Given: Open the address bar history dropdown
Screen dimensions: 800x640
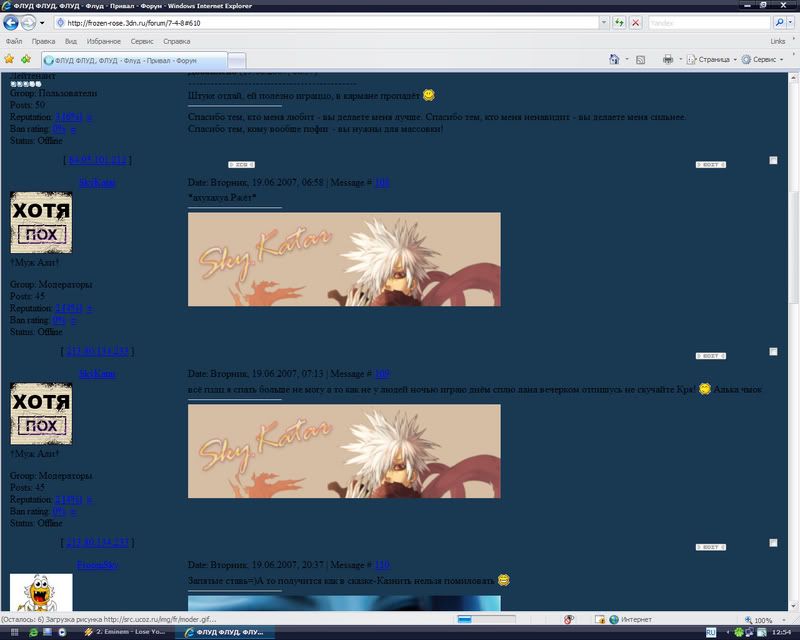Looking at the screenshot, I should [x=604, y=22].
